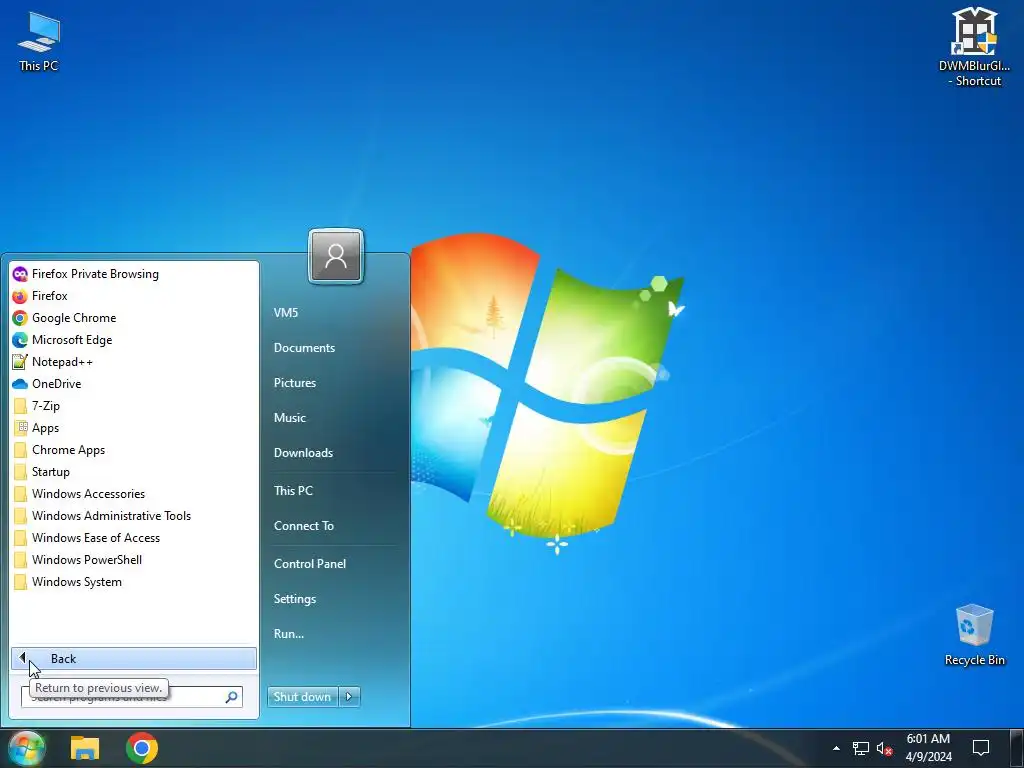
Task: Open Connect To in the start menu
Action: (x=304, y=526)
